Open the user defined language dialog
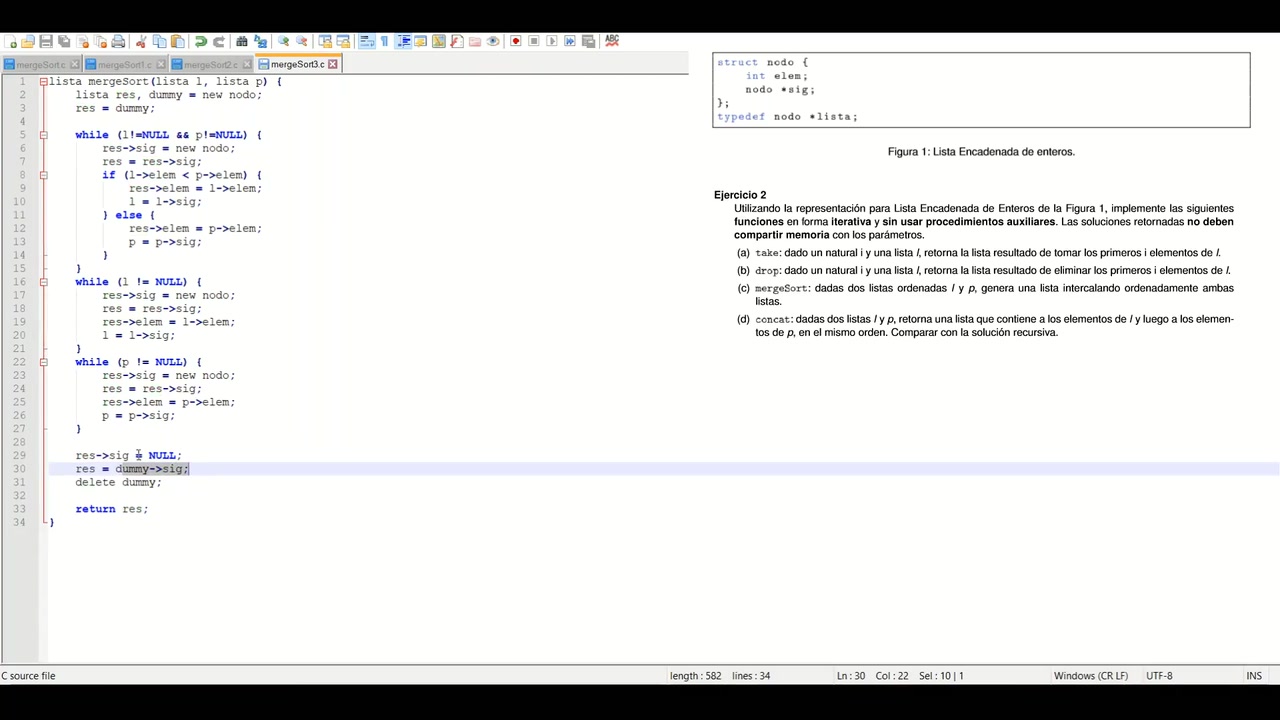The width and height of the screenshot is (1280, 720). (421, 41)
